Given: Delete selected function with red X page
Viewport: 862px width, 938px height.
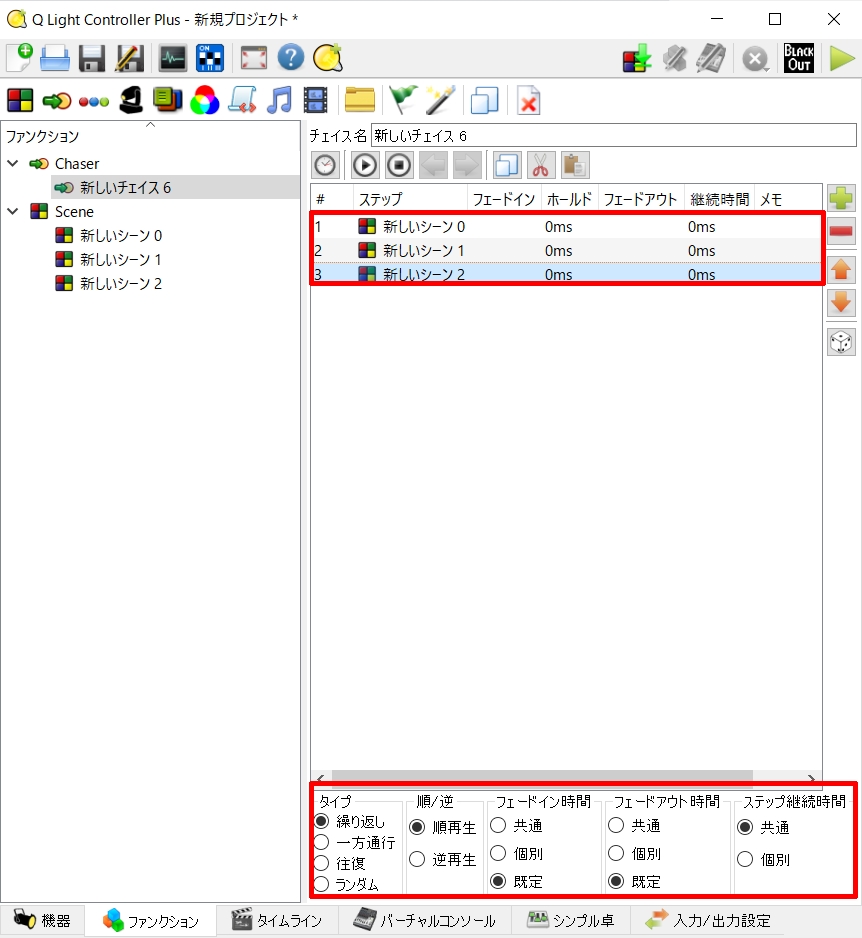Looking at the screenshot, I should (x=528, y=100).
